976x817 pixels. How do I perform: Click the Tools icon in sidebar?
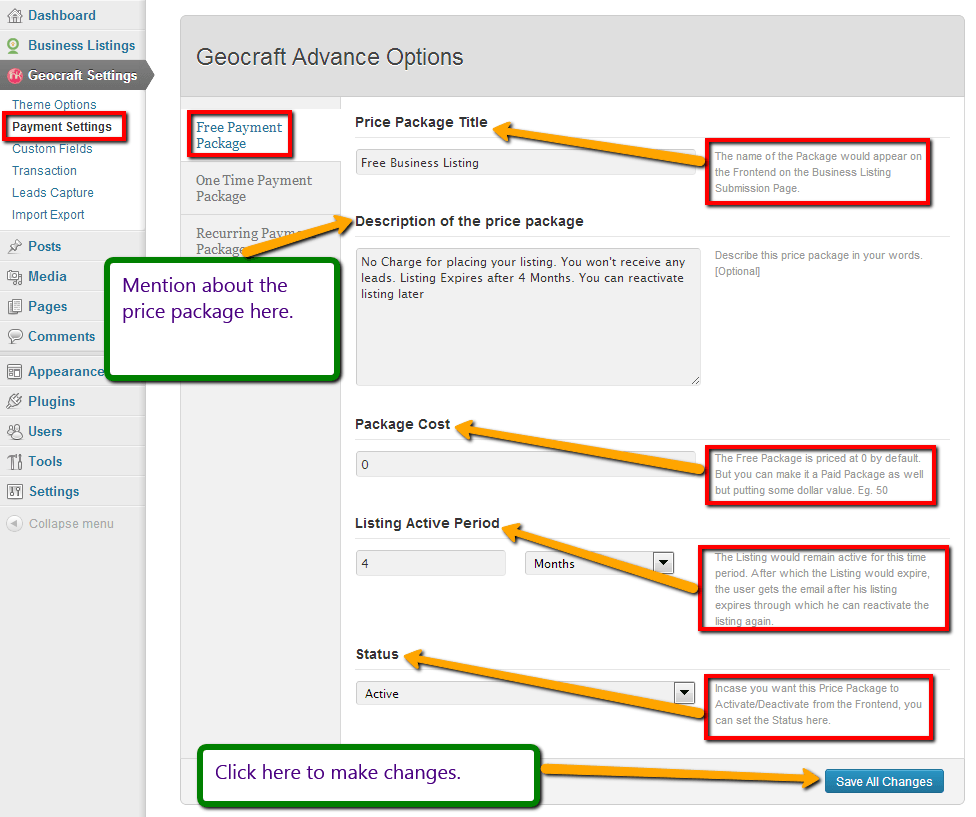point(14,462)
